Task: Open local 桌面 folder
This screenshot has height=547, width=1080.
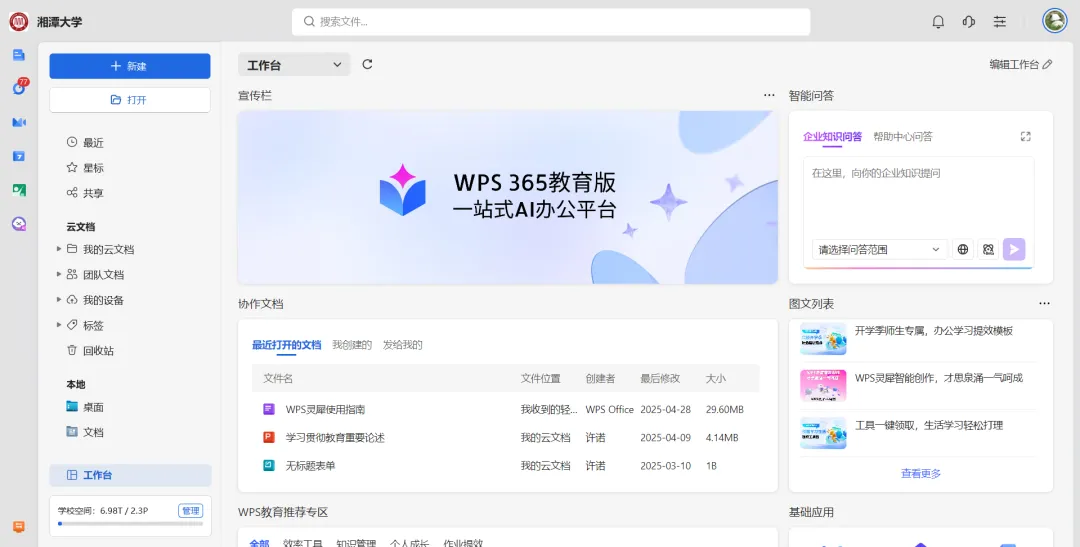Action: click(85, 407)
